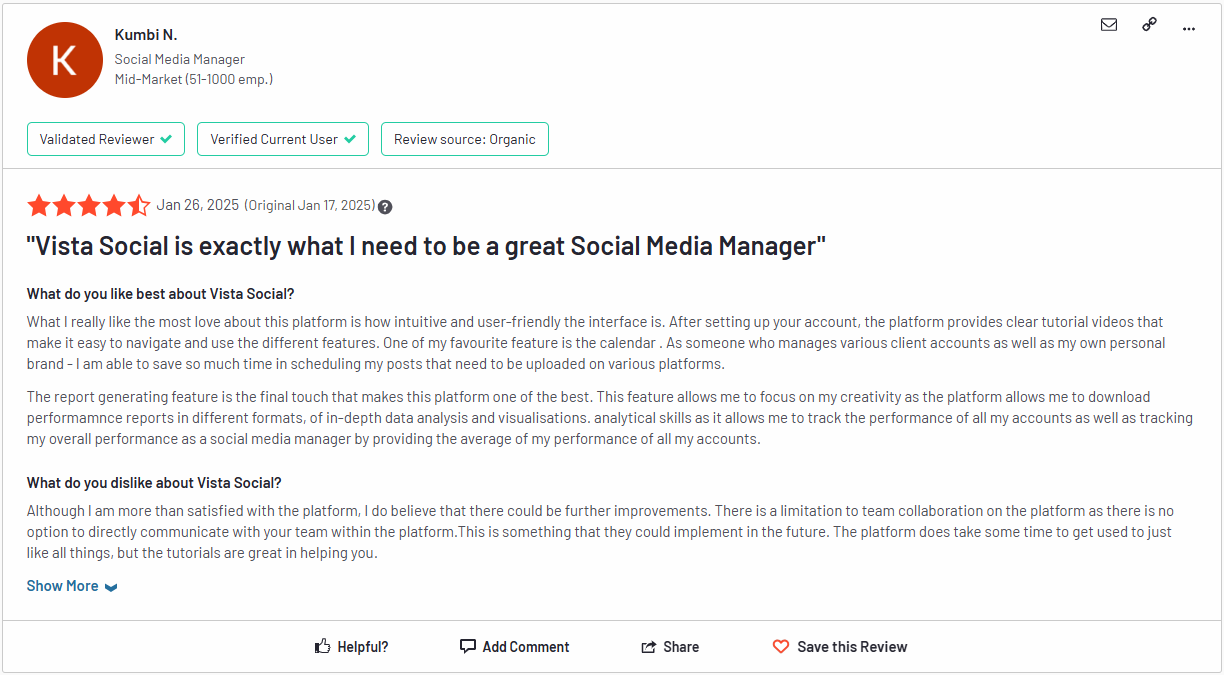This screenshot has width=1224, height=675.
Task: Click the Verified Current User badge
Action: click(282, 139)
